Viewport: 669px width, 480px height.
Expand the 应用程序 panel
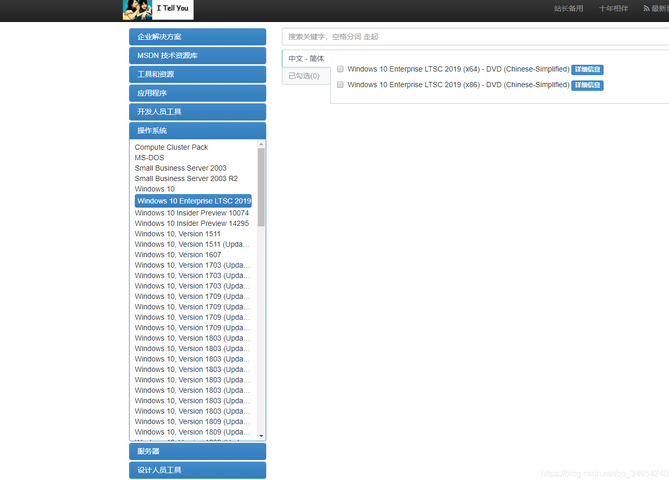(x=198, y=93)
